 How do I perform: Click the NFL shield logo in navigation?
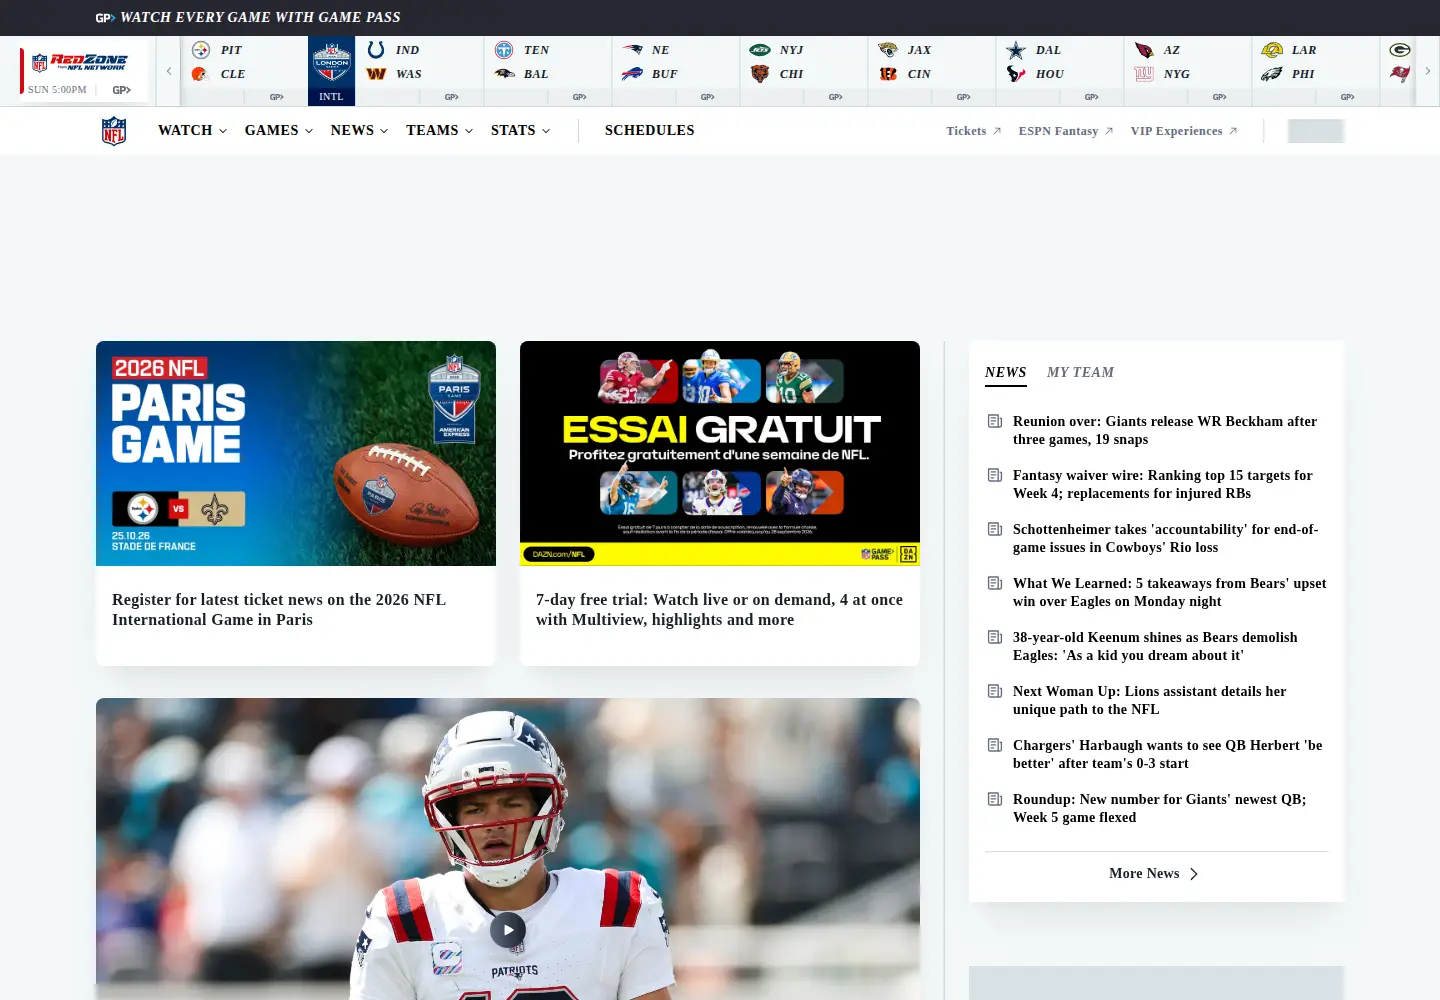(114, 131)
